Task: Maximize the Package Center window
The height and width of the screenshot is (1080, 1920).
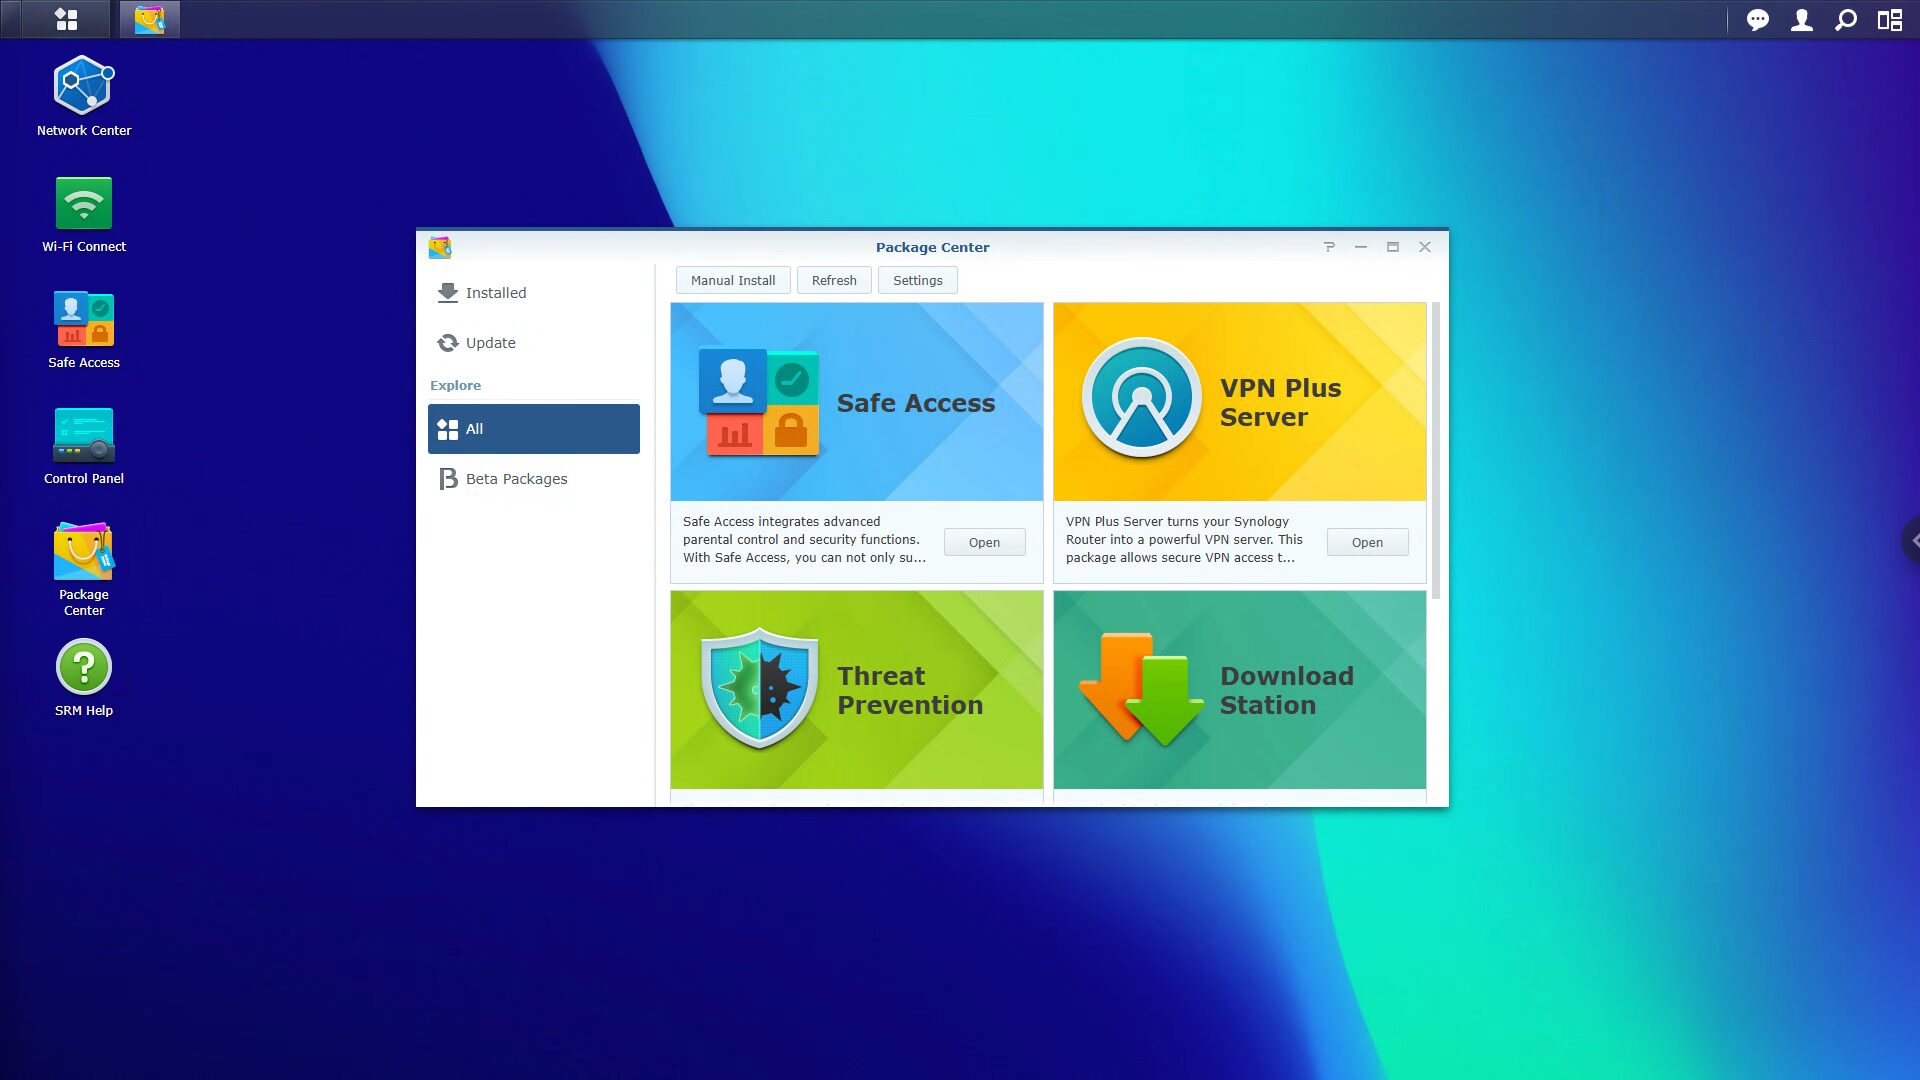Action: point(1393,247)
